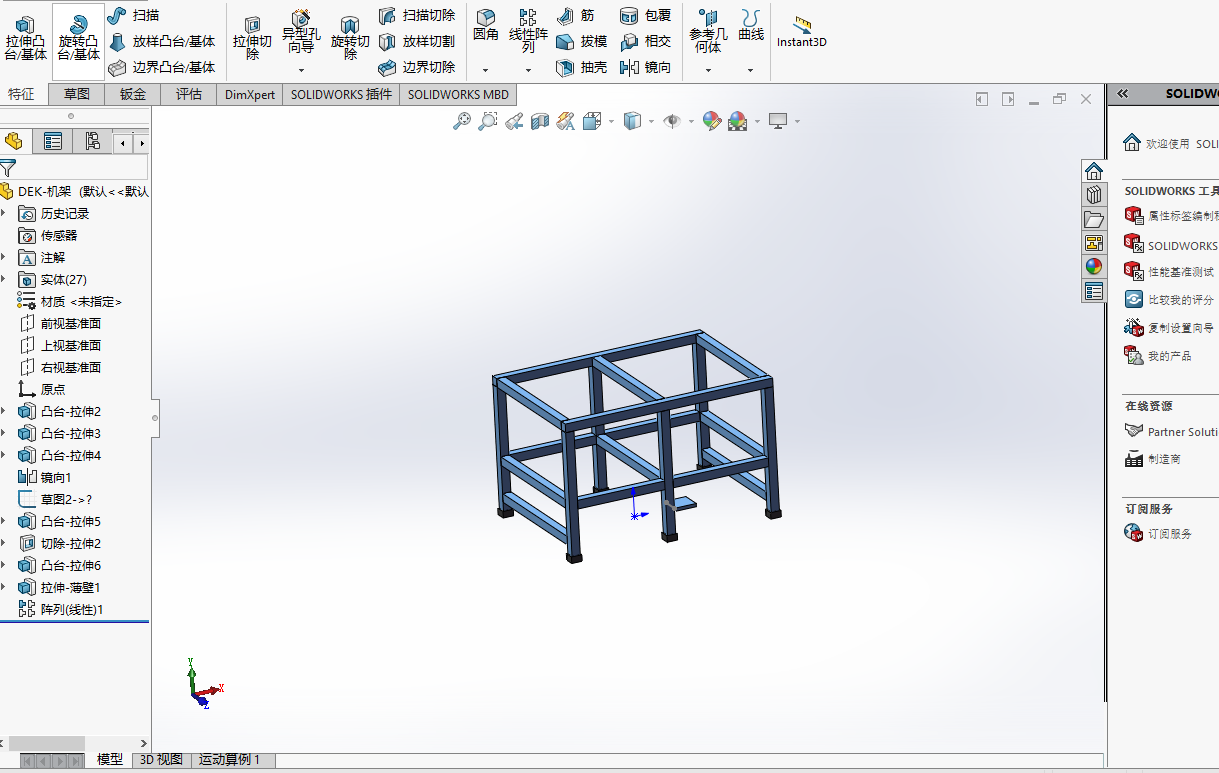Click the 边界凸台/基体 boundary boss tool

[x=162, y=67]
